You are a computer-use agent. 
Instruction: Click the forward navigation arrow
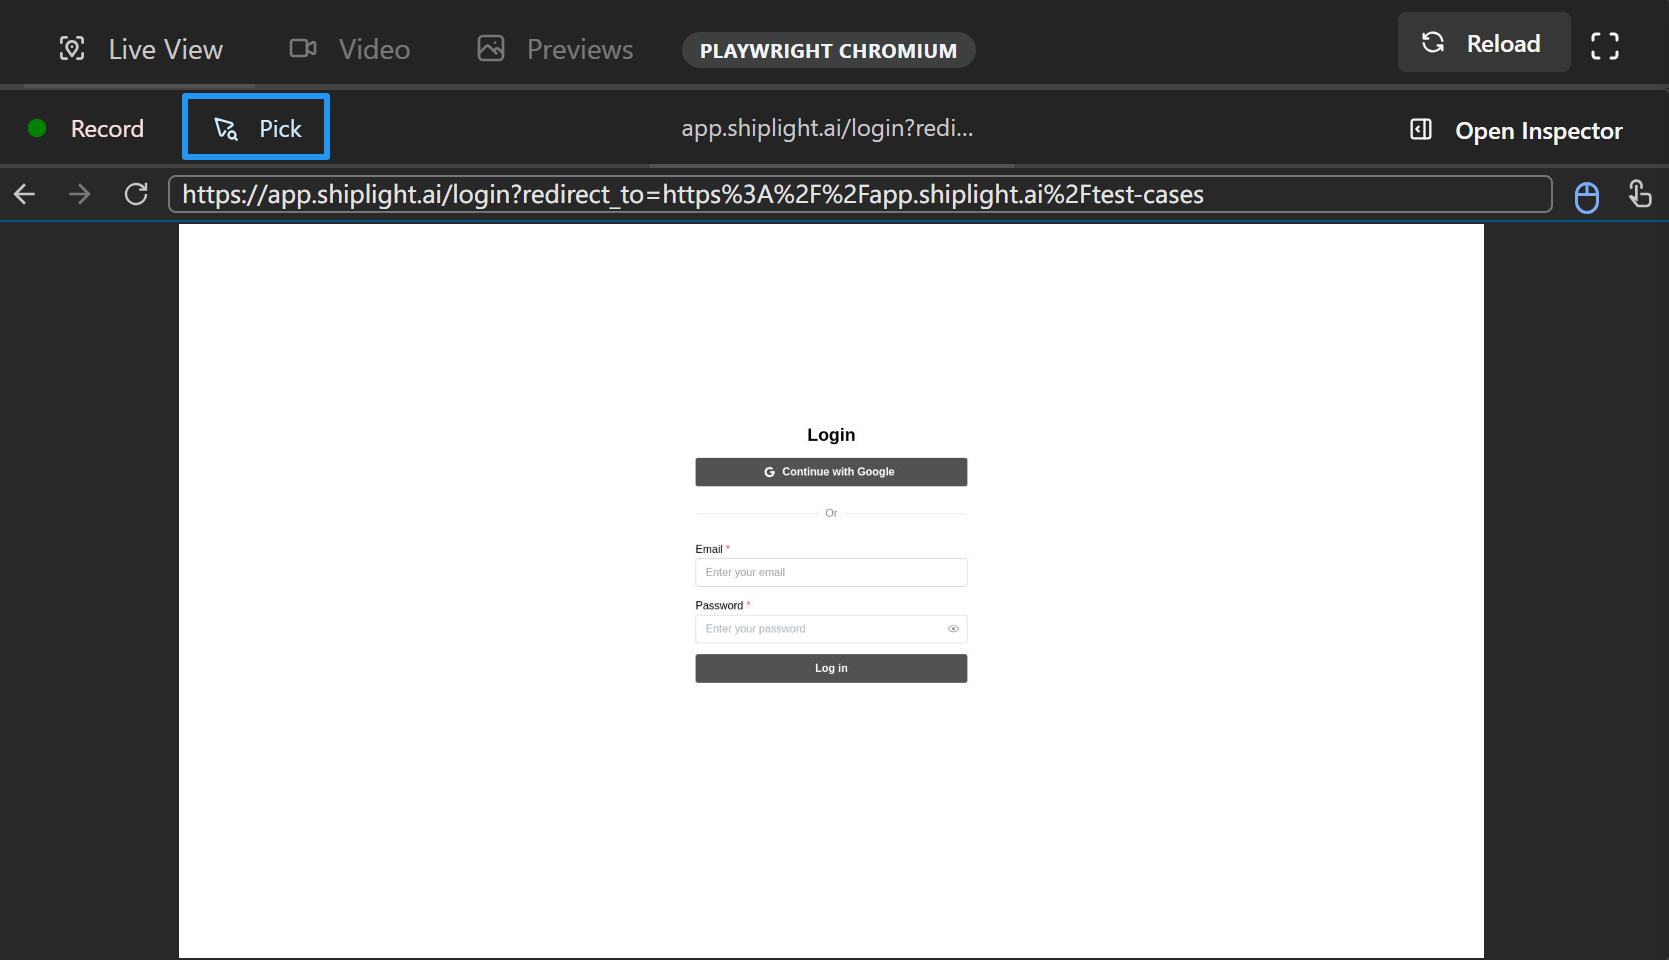tap(79, 193)
